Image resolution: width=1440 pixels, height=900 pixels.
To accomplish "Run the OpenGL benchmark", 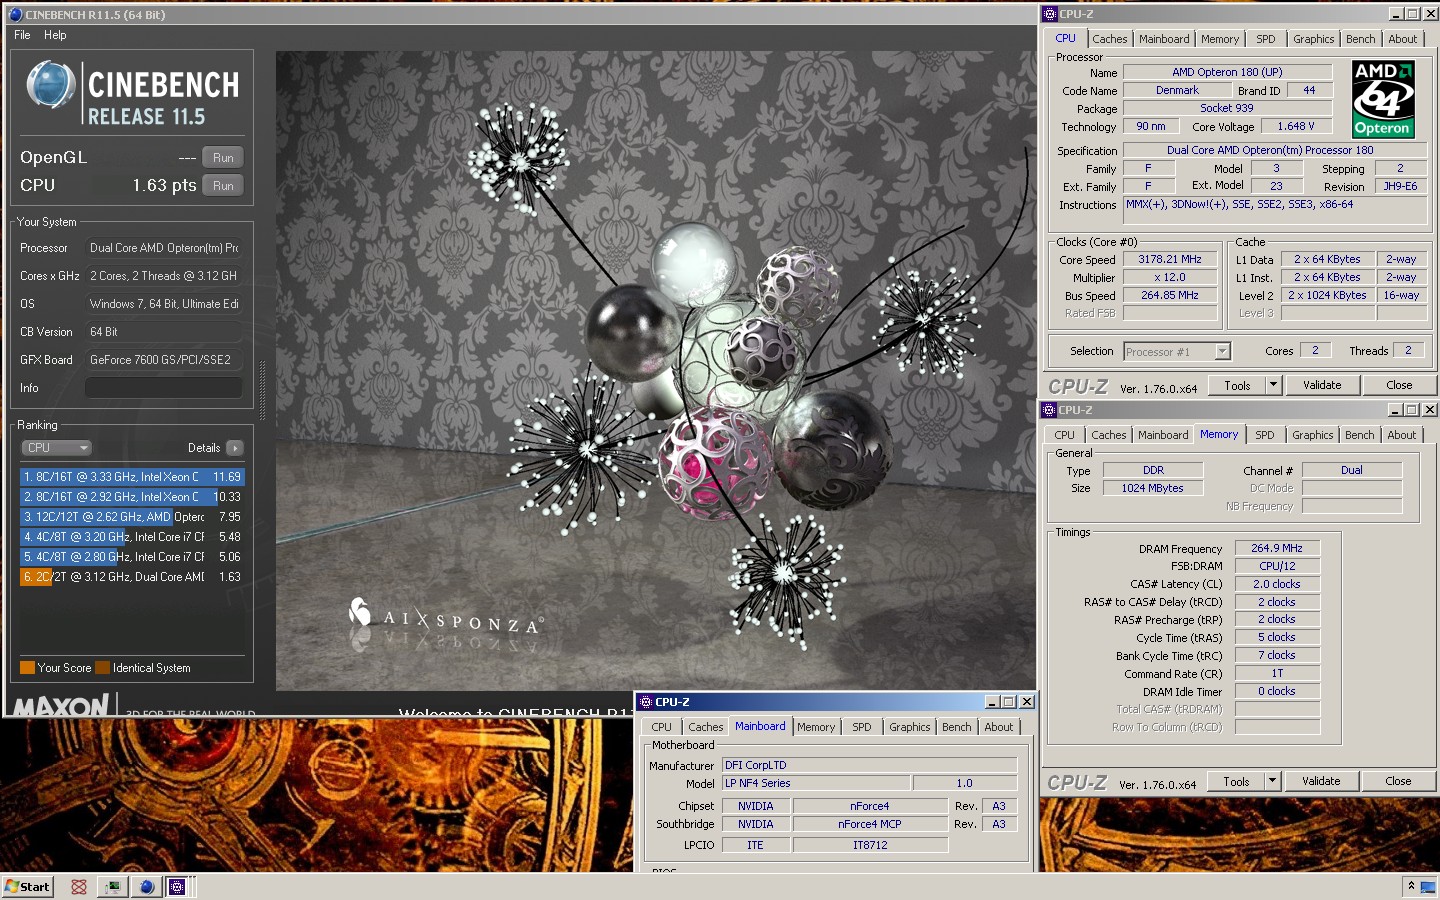I will point(223,158).
